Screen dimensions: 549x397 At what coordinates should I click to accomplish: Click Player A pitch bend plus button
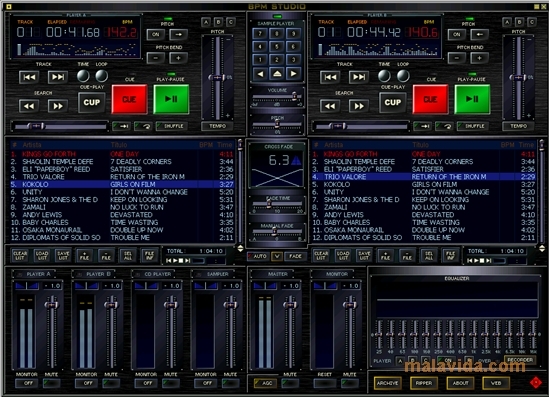178,58
